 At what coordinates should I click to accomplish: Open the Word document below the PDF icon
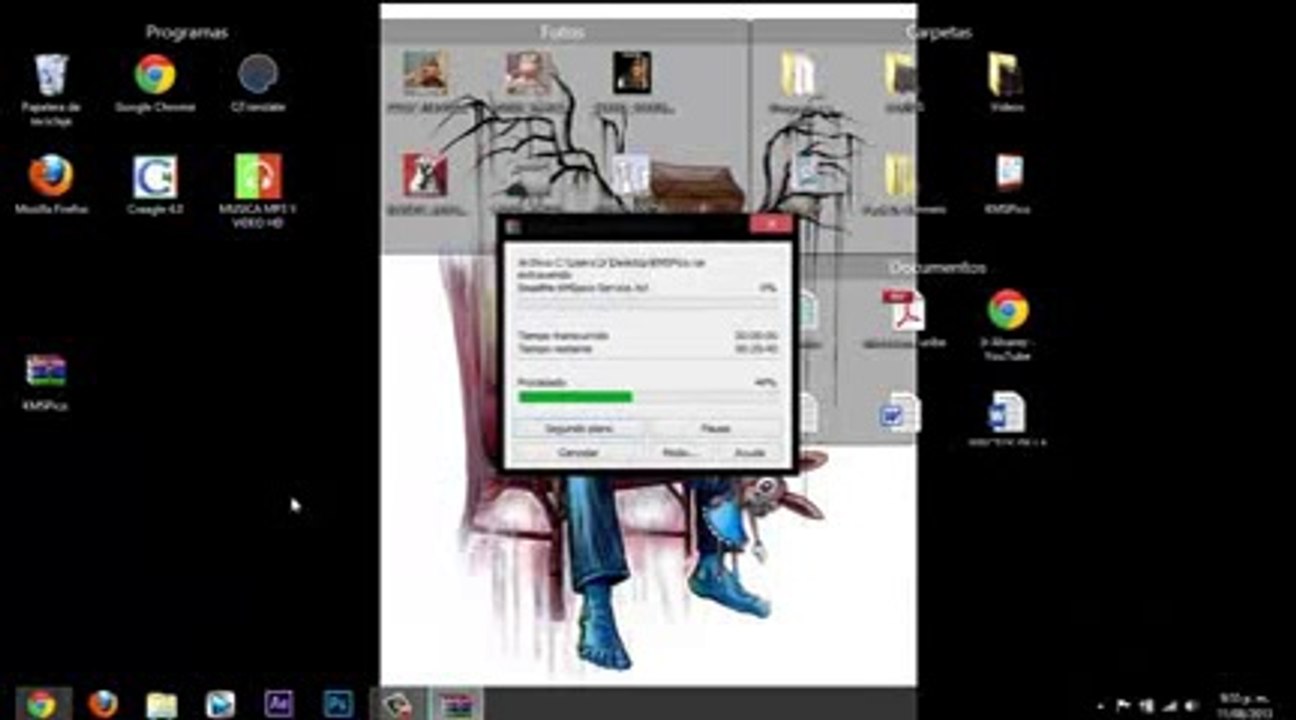click(899, 412)
